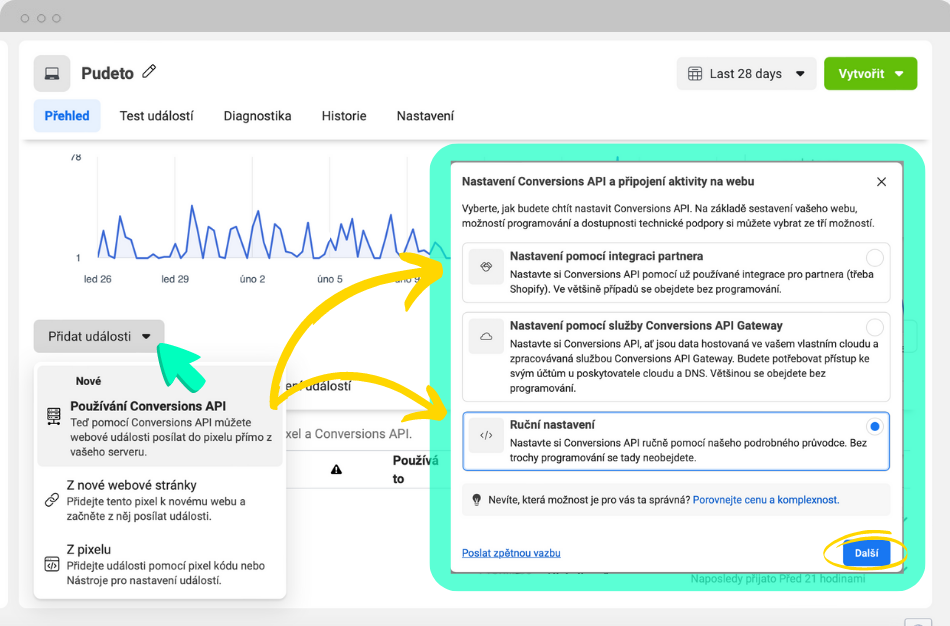Image resolution: width=950 pixels, height=626 pixels.
Task: Click the led 26 chart axis label
Action: coord(98,279)
